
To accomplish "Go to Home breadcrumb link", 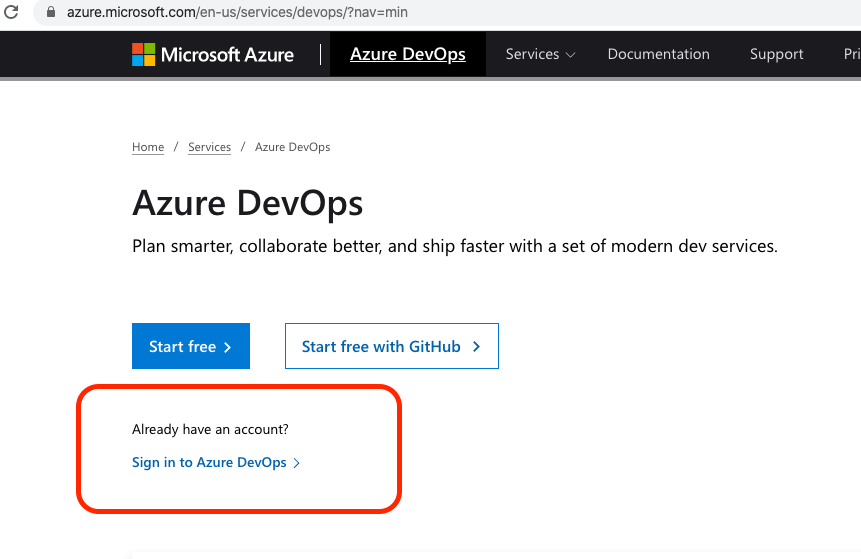I will click(x=148, y=147).
